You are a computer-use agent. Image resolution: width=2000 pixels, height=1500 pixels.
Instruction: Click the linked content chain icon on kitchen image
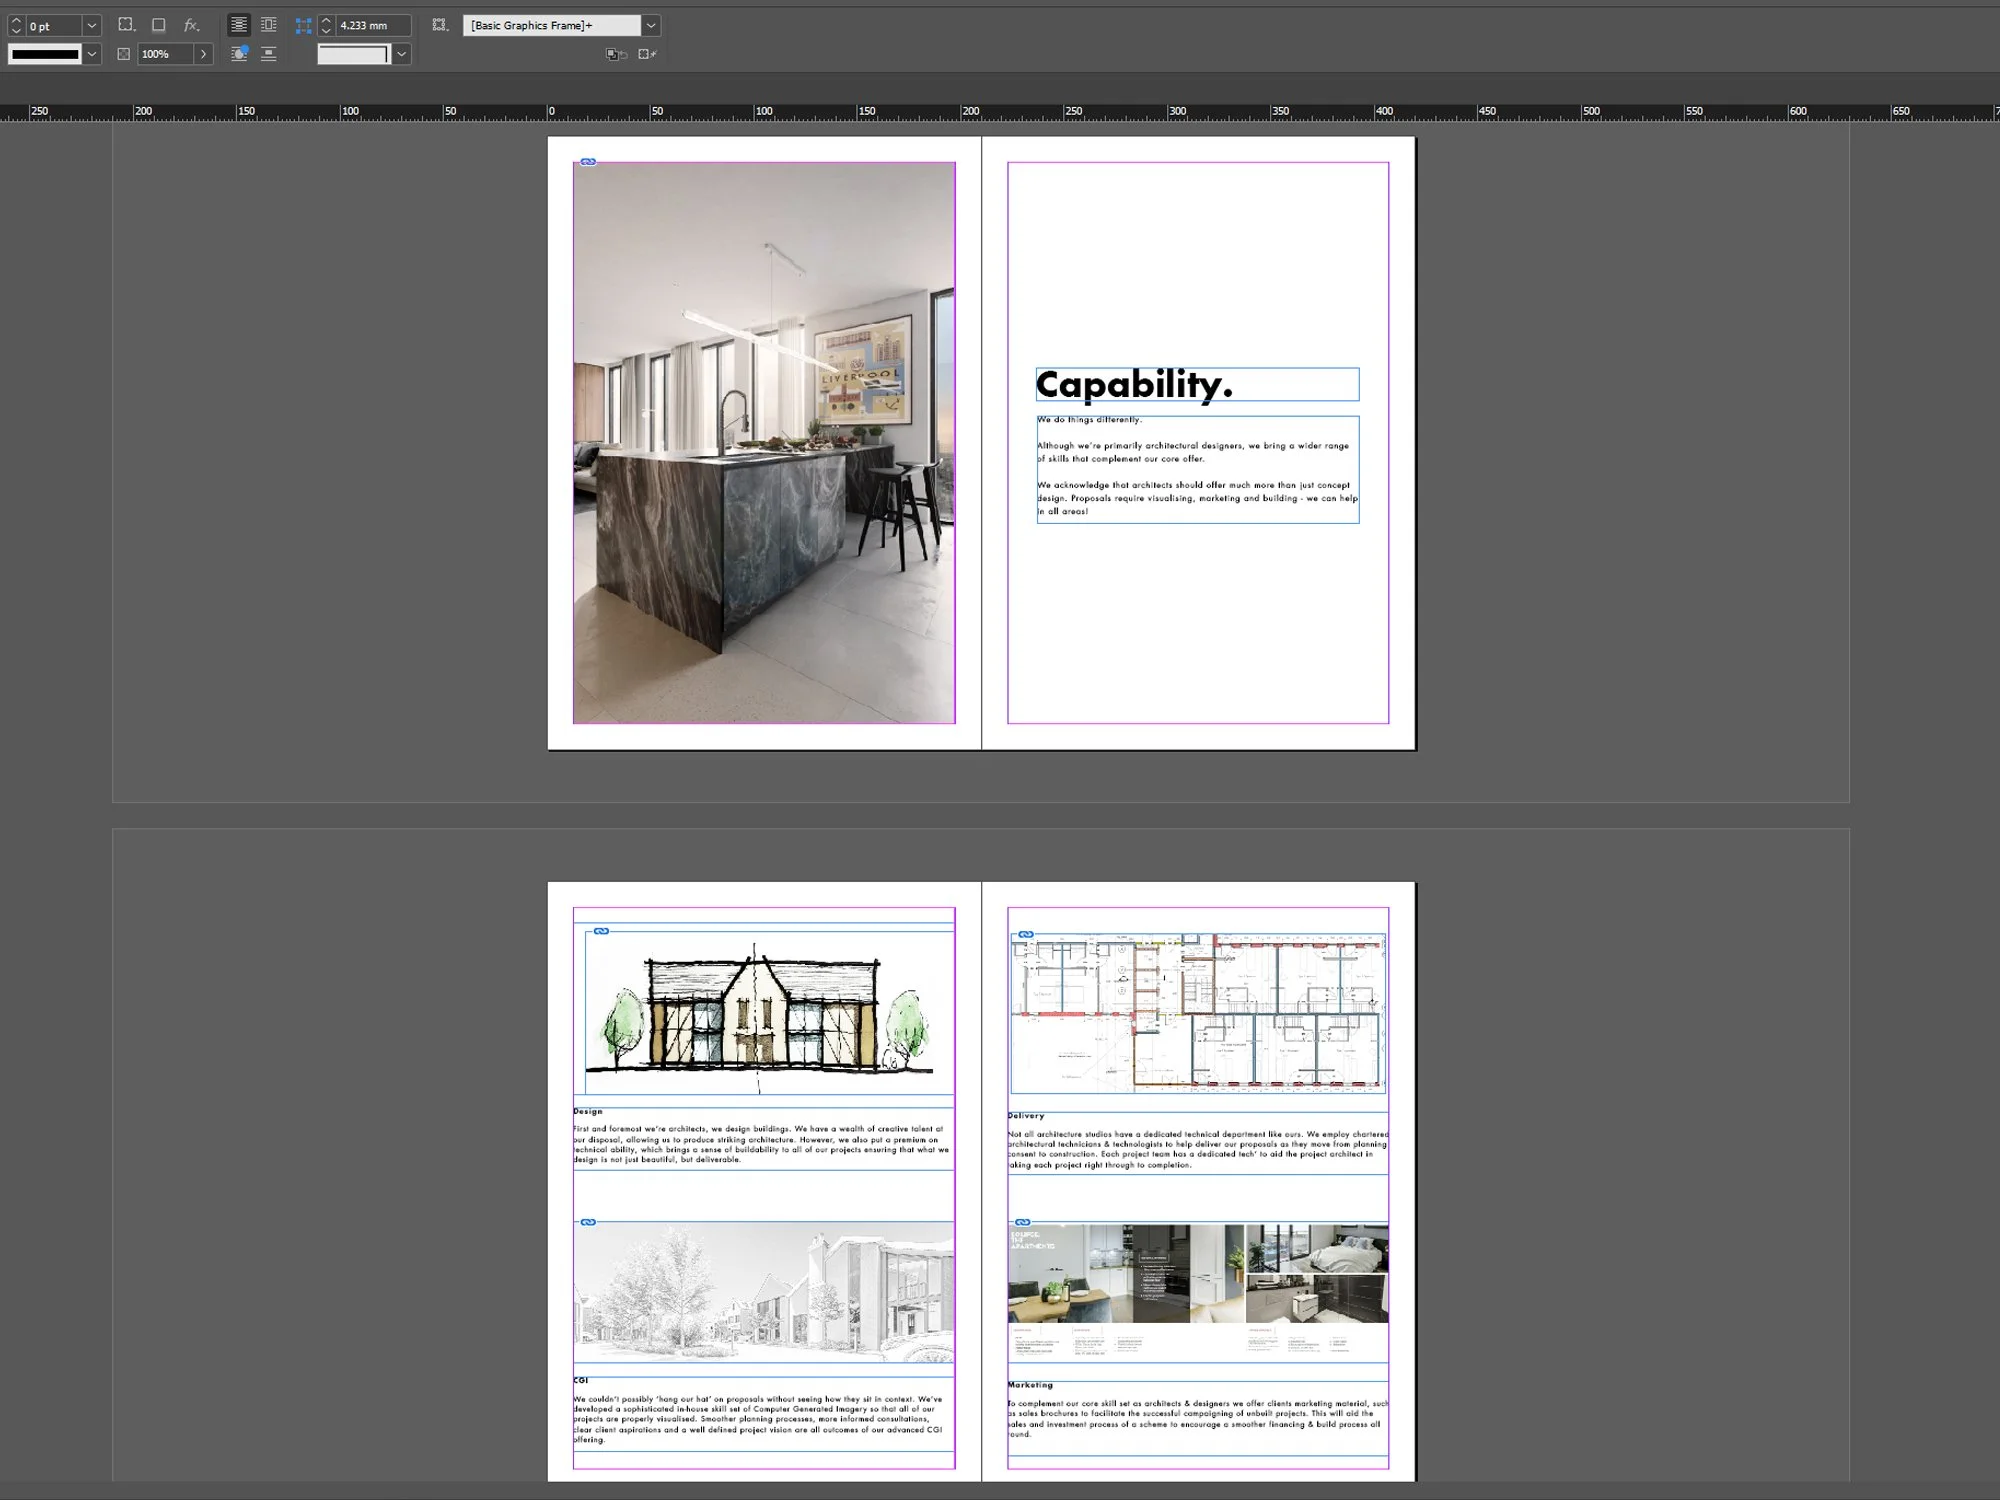click(x=589, y=161)
